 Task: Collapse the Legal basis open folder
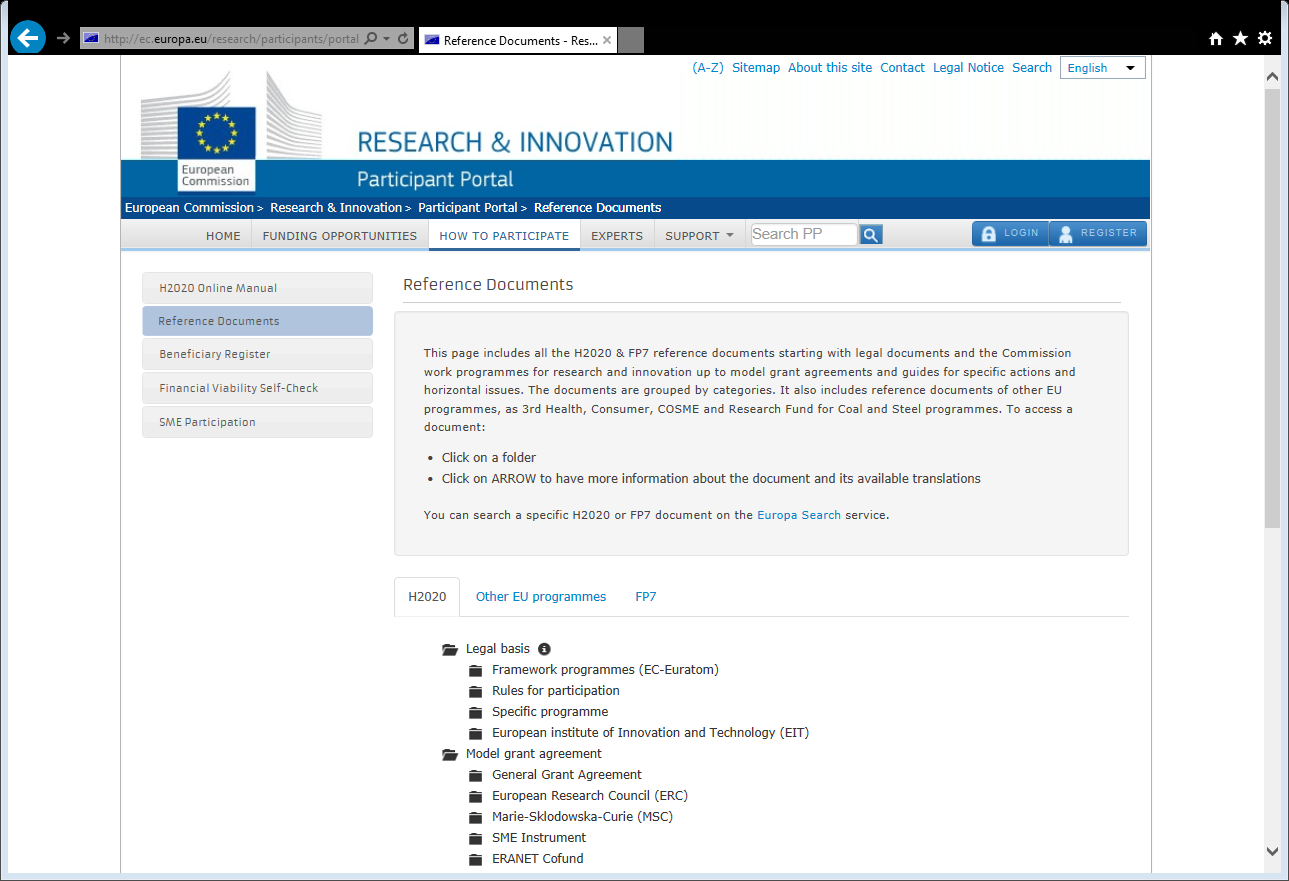pyautogui.click(x=450, y=649)
